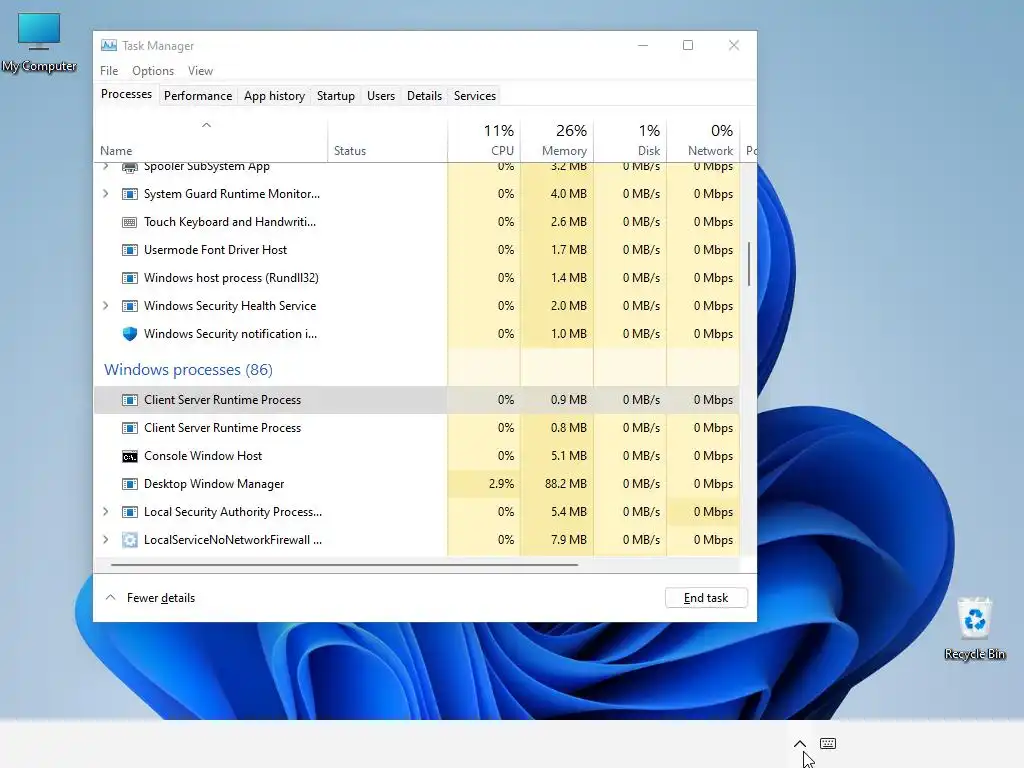
Task: Collapse to Fewer details view
Action: 150,598
